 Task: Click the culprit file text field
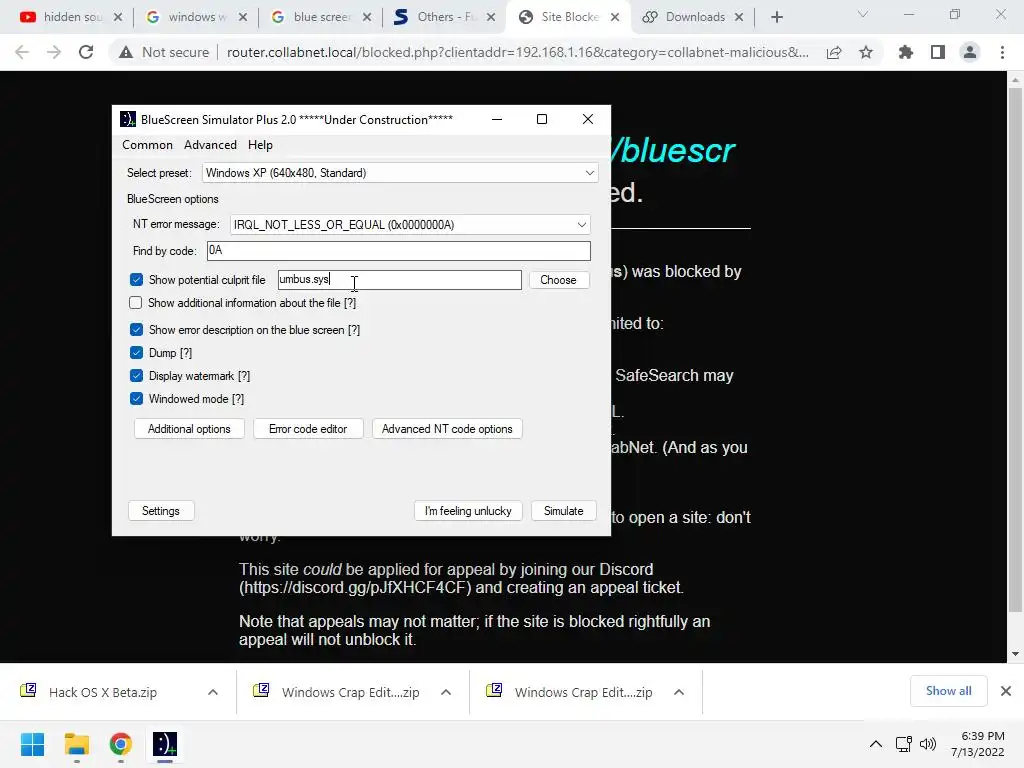tap(400, 280)
